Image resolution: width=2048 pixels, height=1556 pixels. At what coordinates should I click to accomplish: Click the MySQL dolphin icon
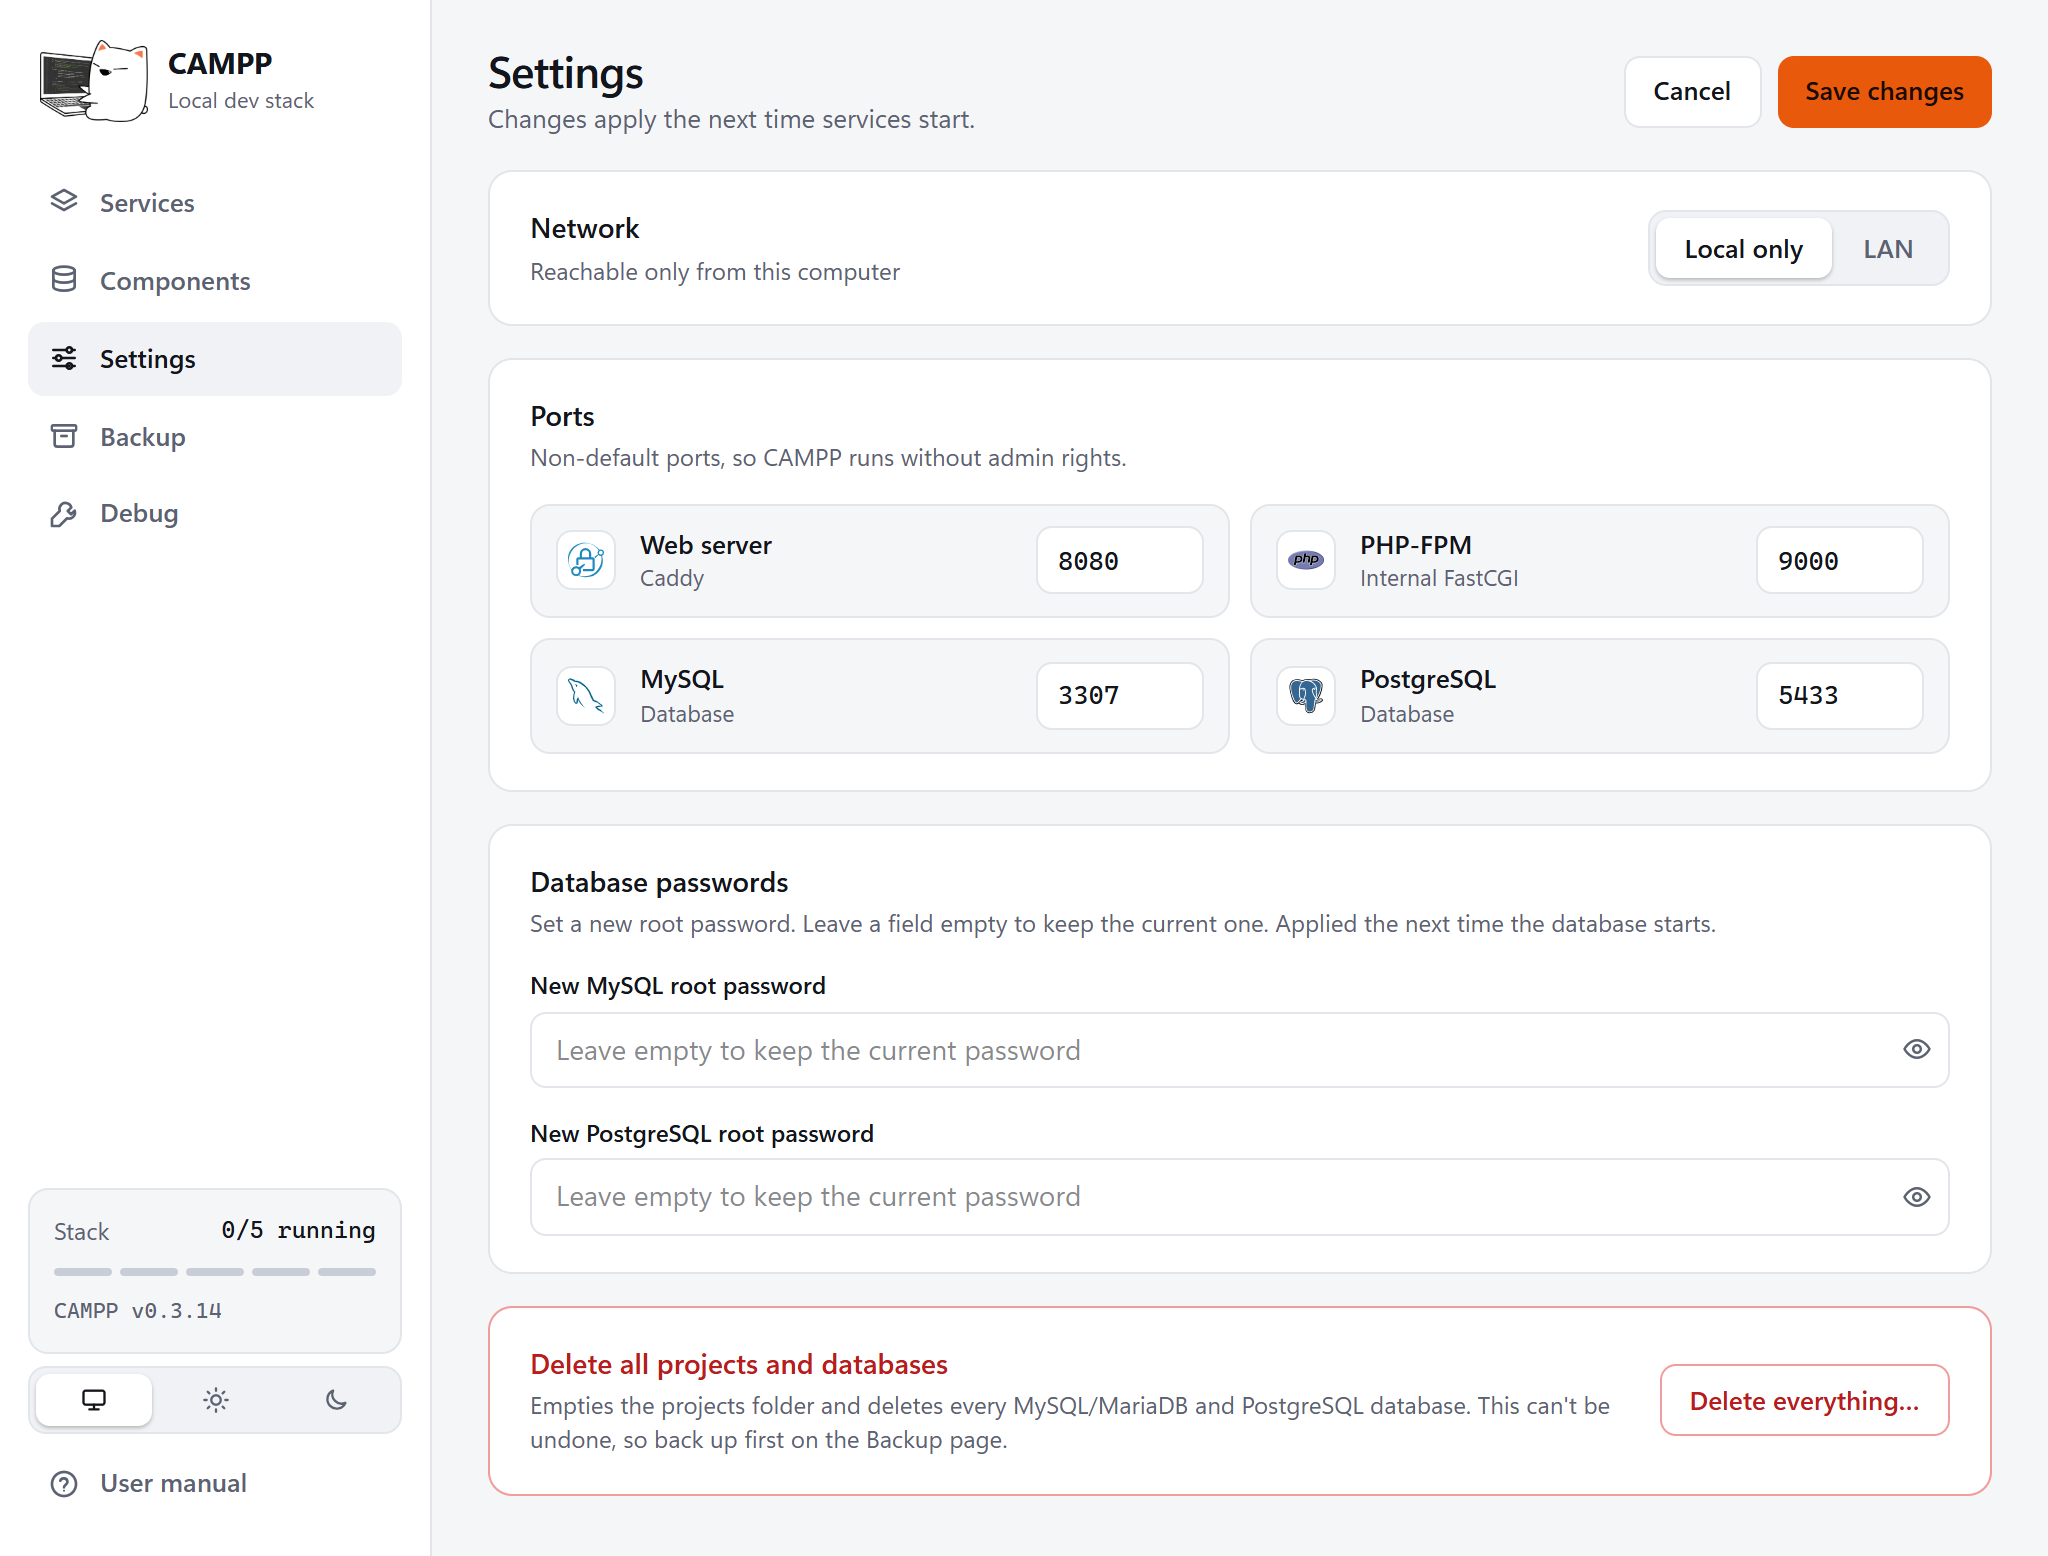click(586, 695)
